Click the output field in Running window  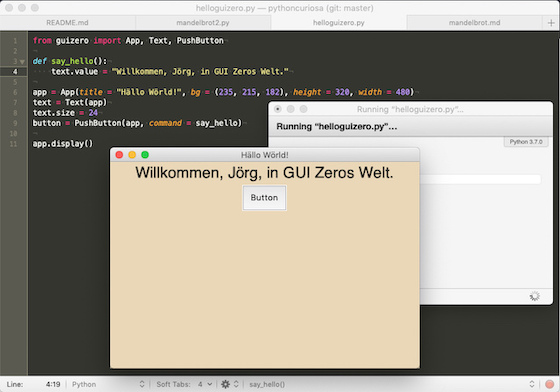pos(480,179)
